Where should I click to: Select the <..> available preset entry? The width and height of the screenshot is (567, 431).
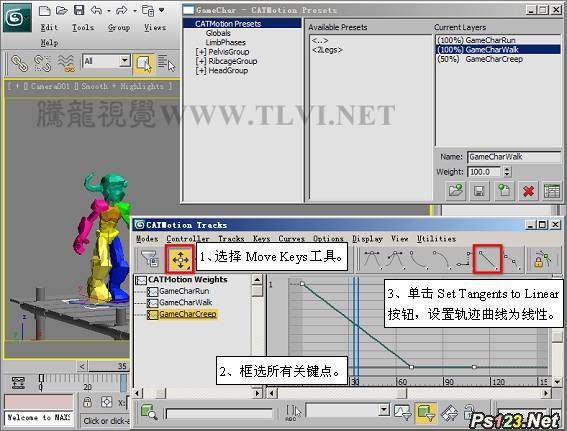click(320, 40)
